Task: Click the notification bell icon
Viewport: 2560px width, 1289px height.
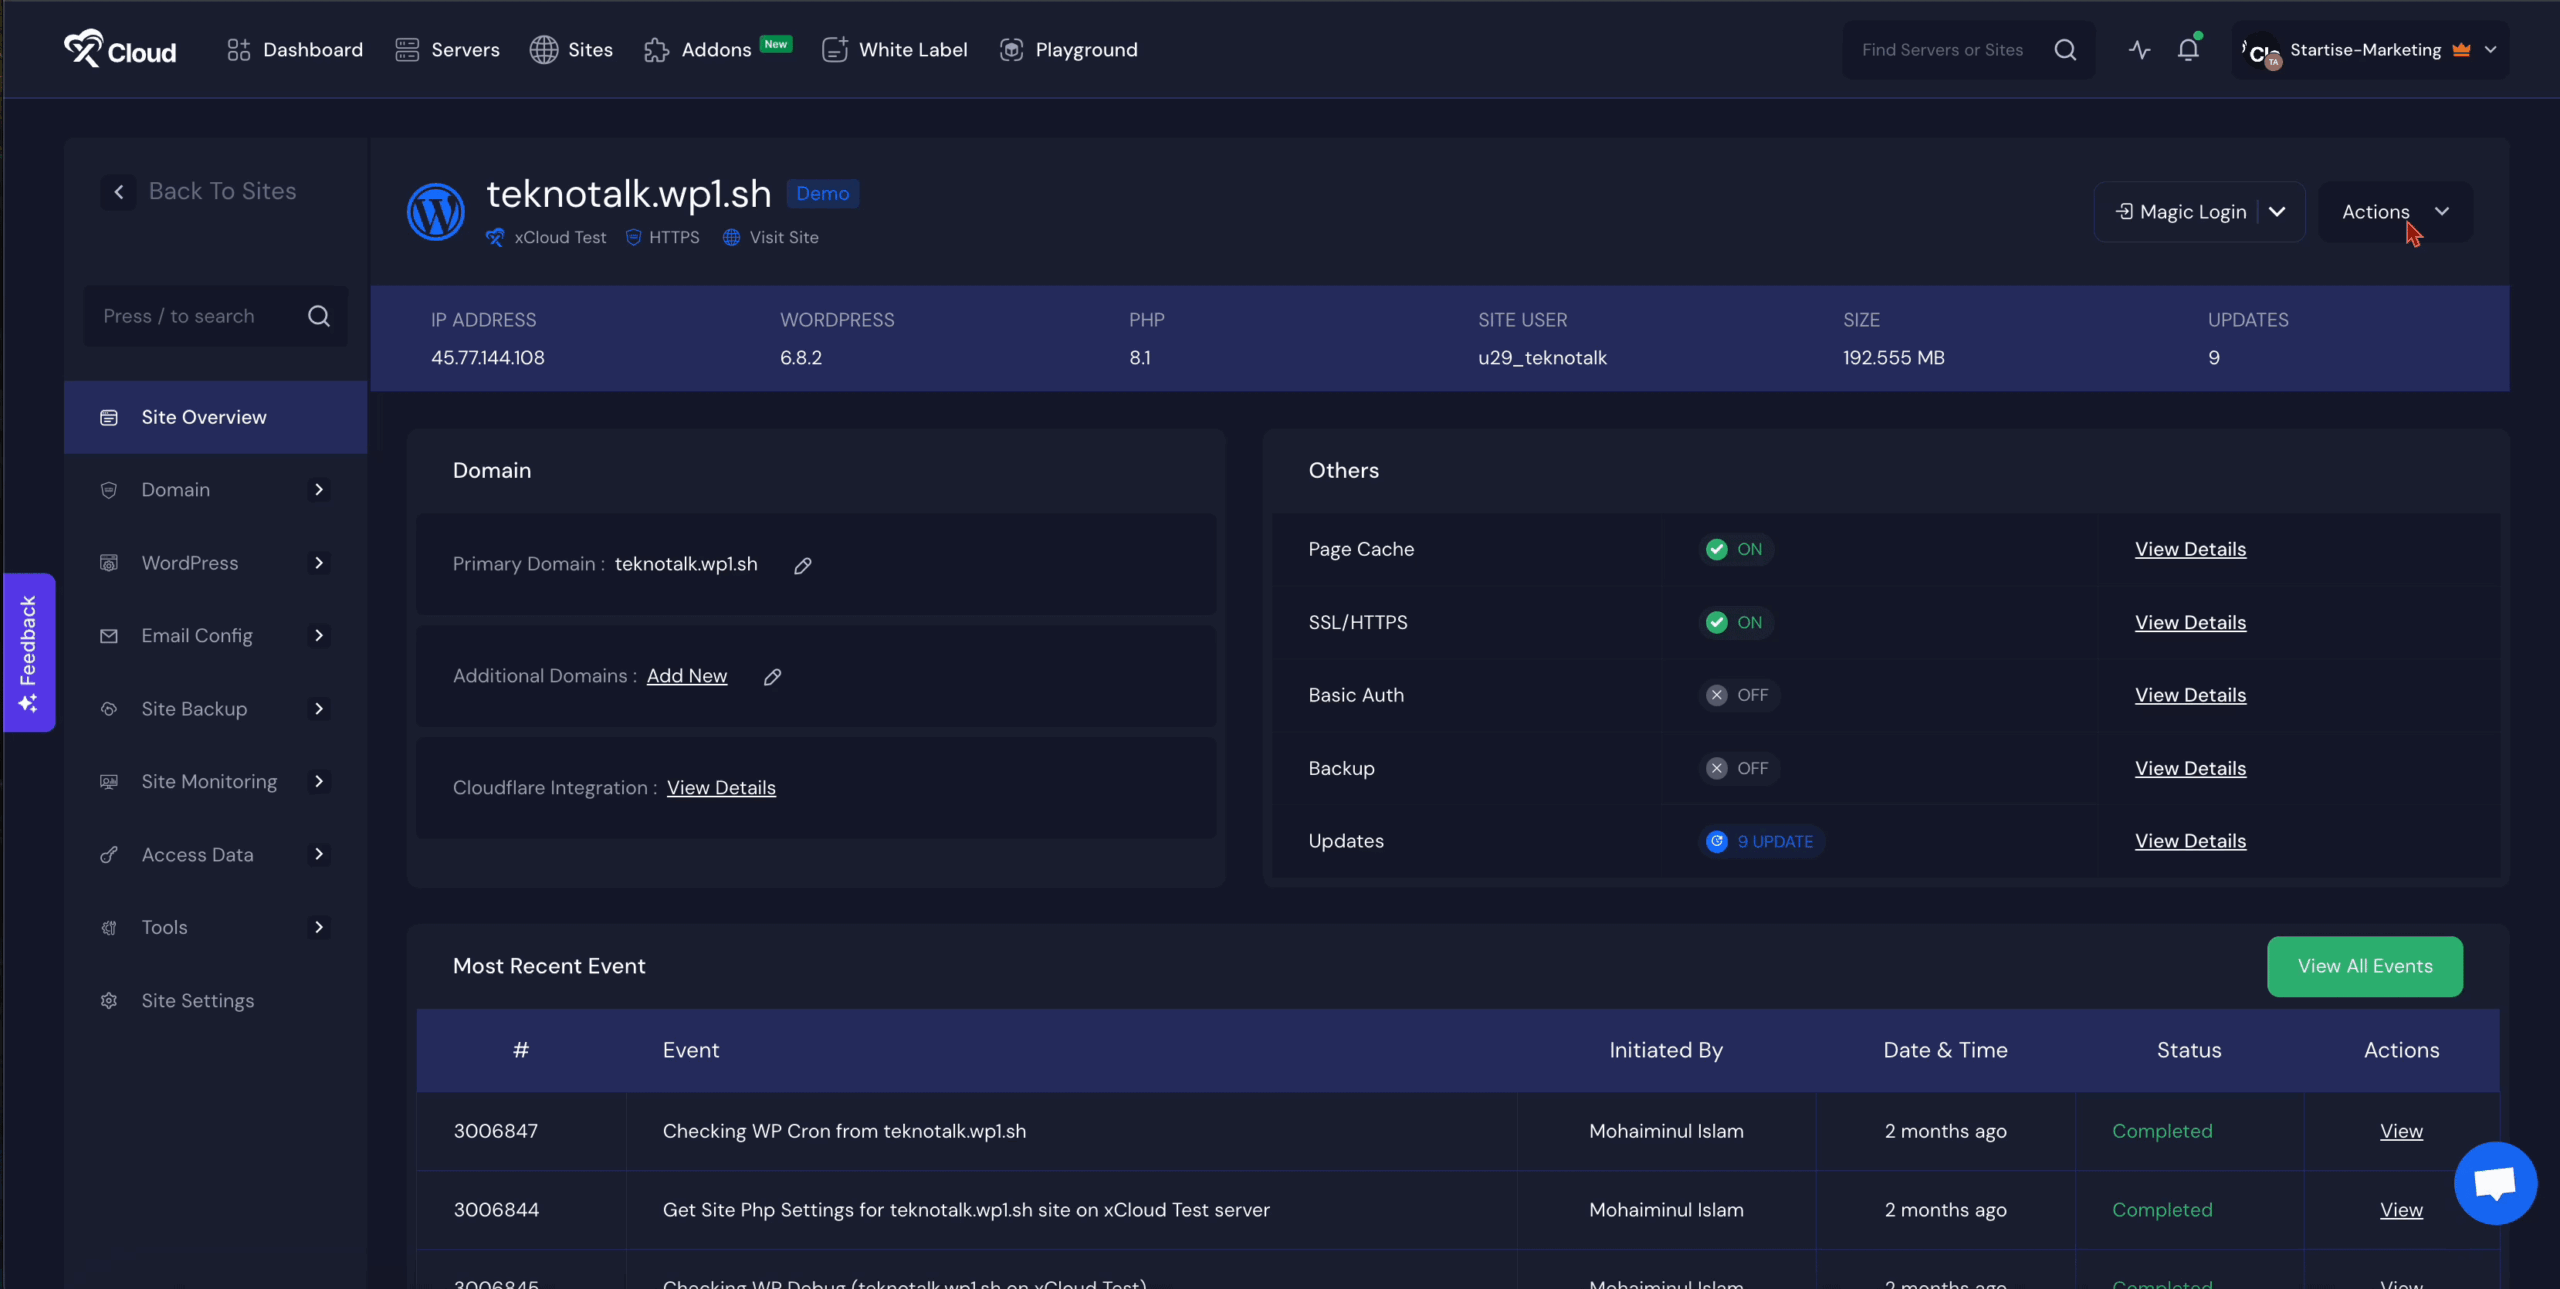Action: pyautogui.click(x=2188, y=49)
